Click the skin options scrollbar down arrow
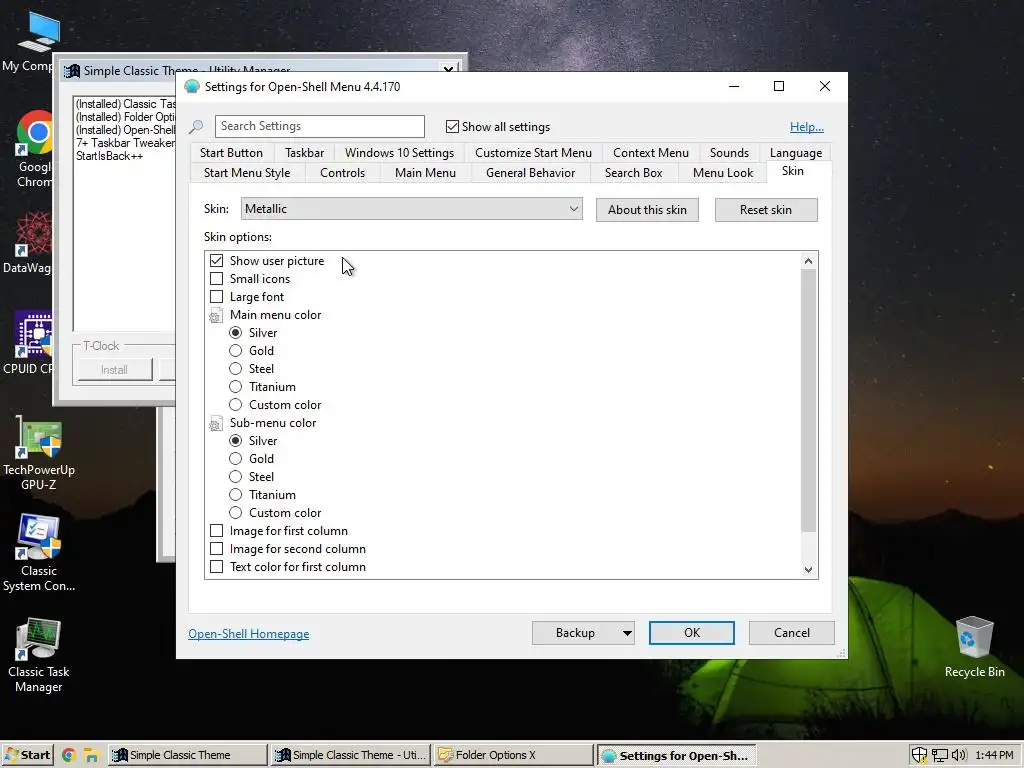This screenshot has width=1024, height=768. (x=808, y=569)
